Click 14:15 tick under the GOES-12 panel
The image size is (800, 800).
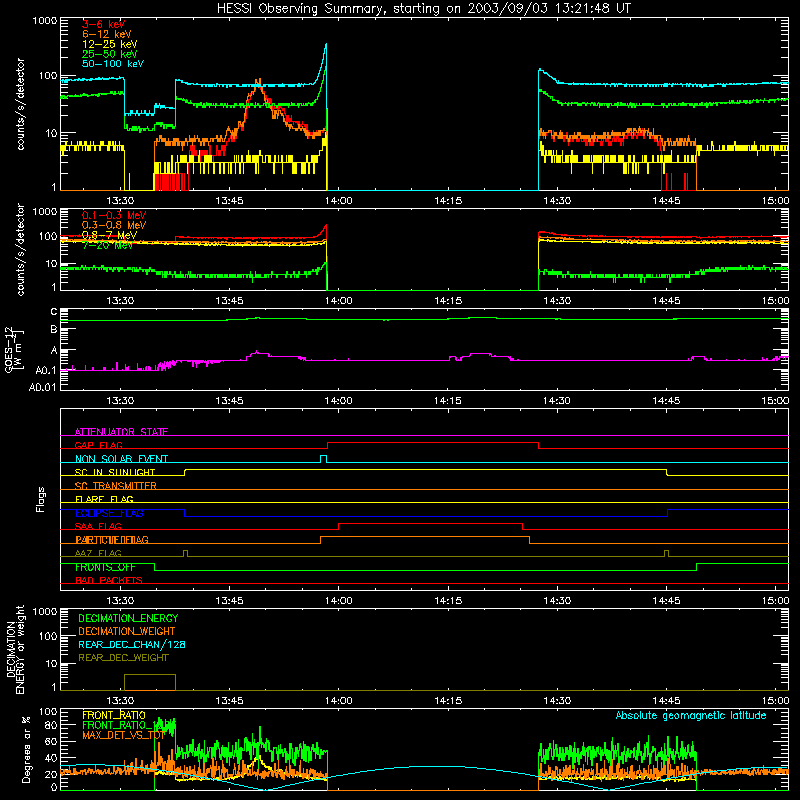pos(447,401)
